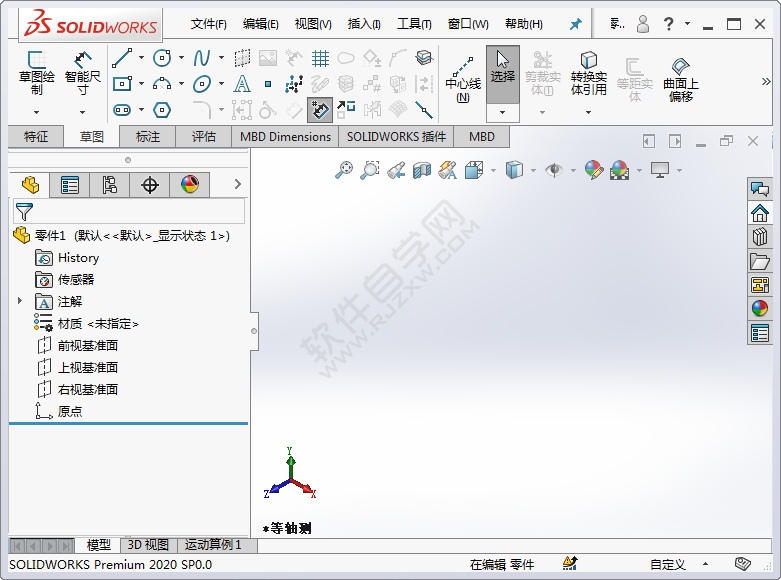Open the Select tool dropdown arrow
This screenshot has width=781, height=580.
(503, 113)
